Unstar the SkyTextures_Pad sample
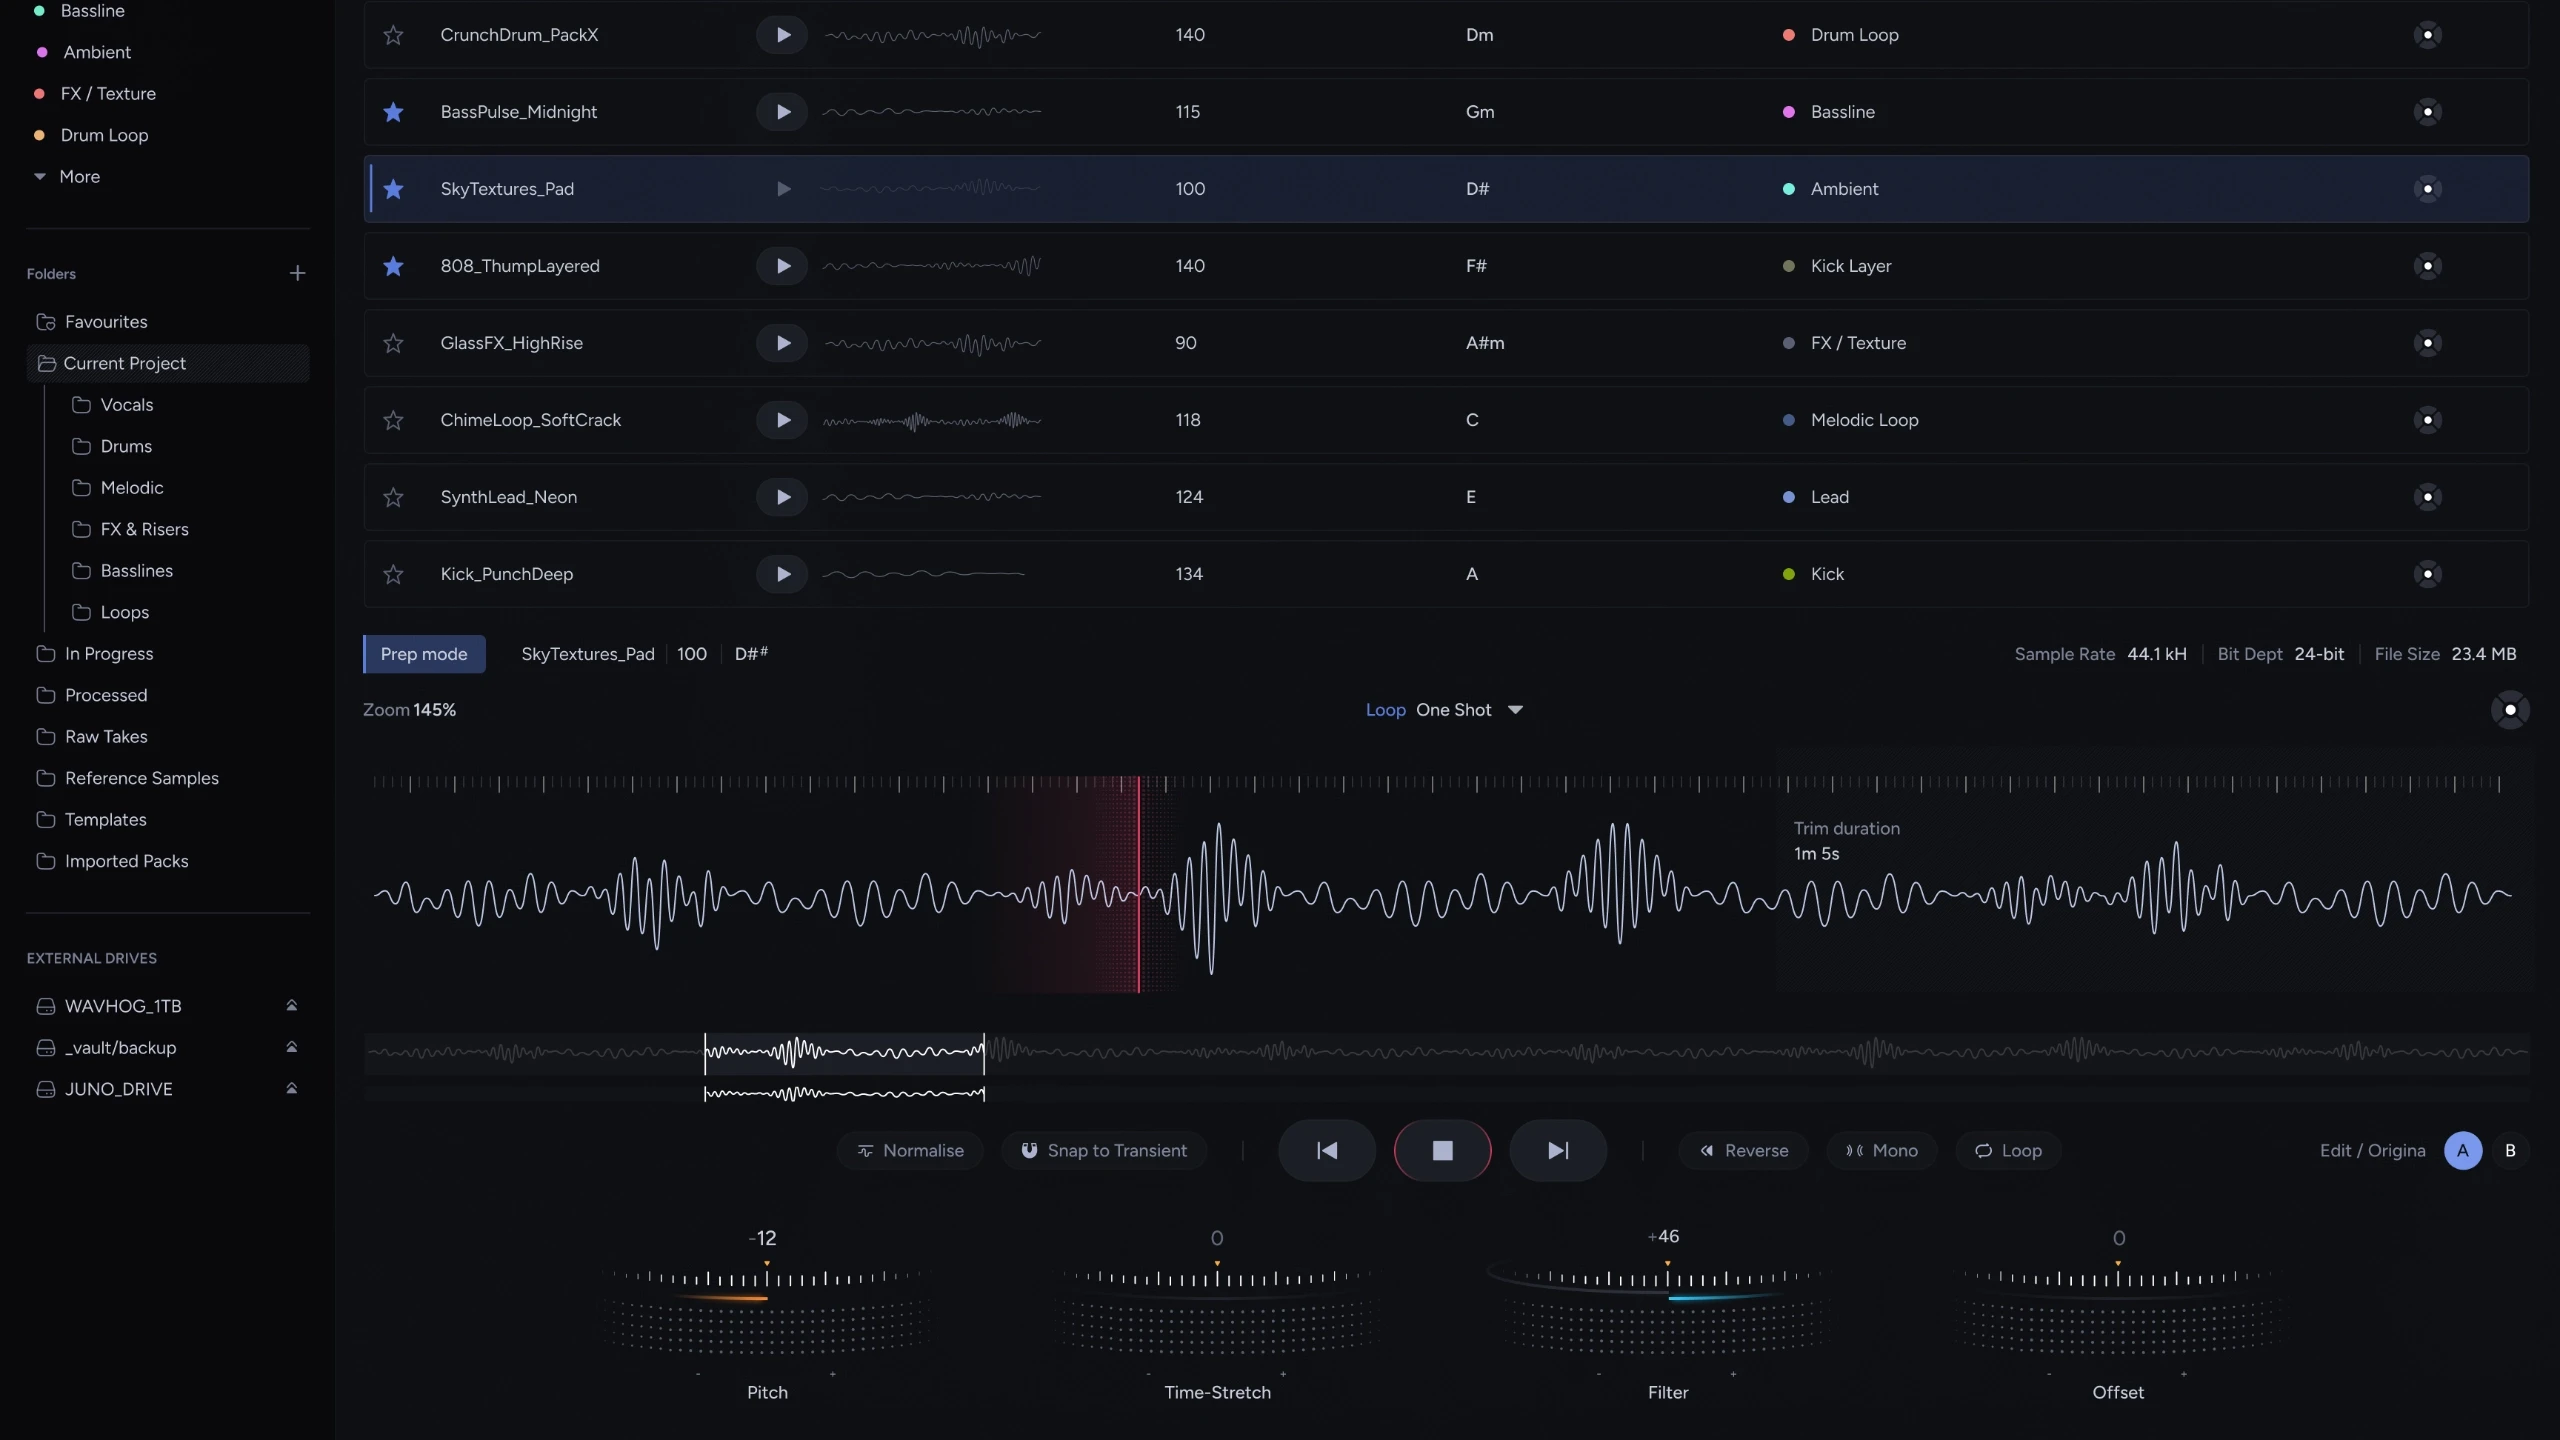The height and width of the screenshot is (1440, 2560). (x=393, y=189)
